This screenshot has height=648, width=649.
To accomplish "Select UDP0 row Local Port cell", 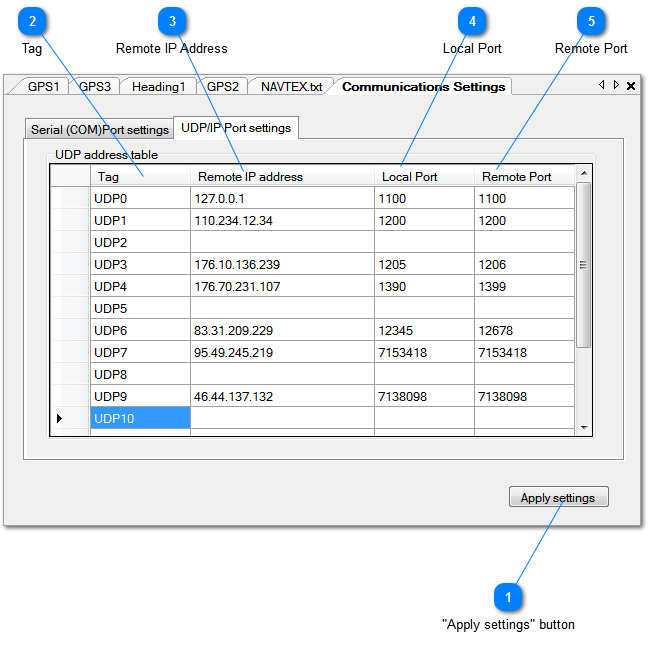I will pos(424,198).
